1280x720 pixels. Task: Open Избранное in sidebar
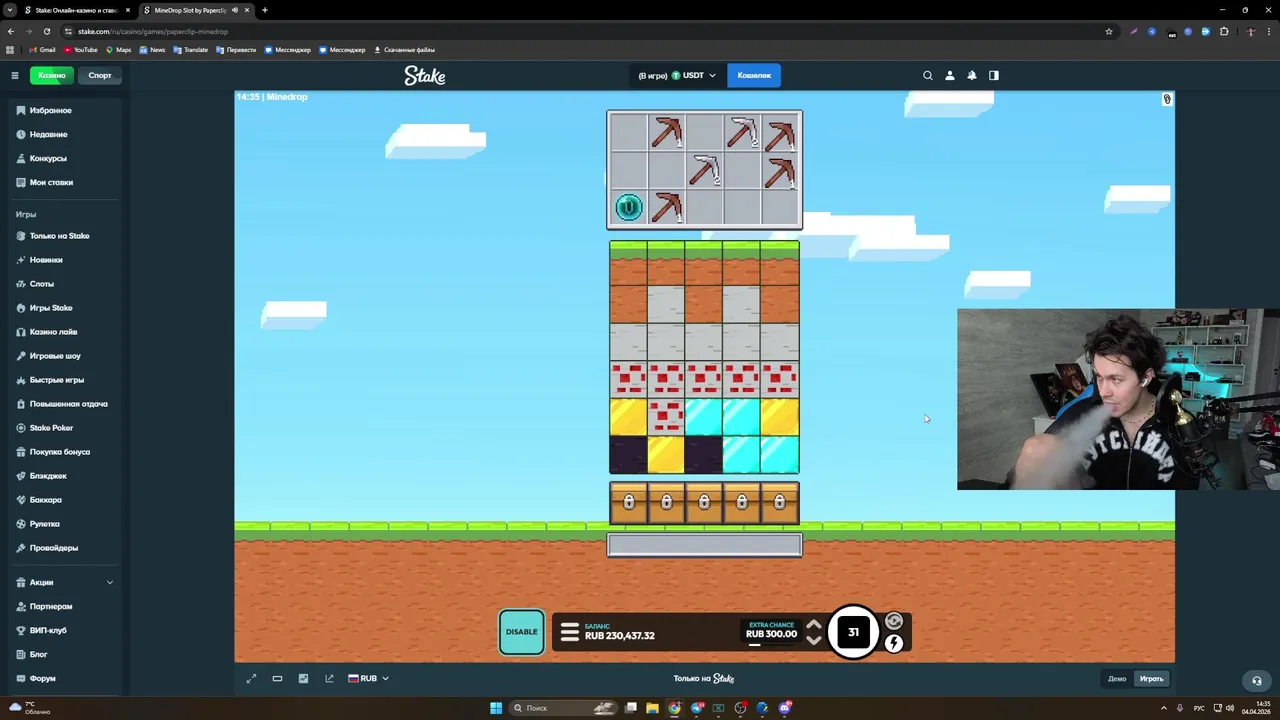(66, 110)
